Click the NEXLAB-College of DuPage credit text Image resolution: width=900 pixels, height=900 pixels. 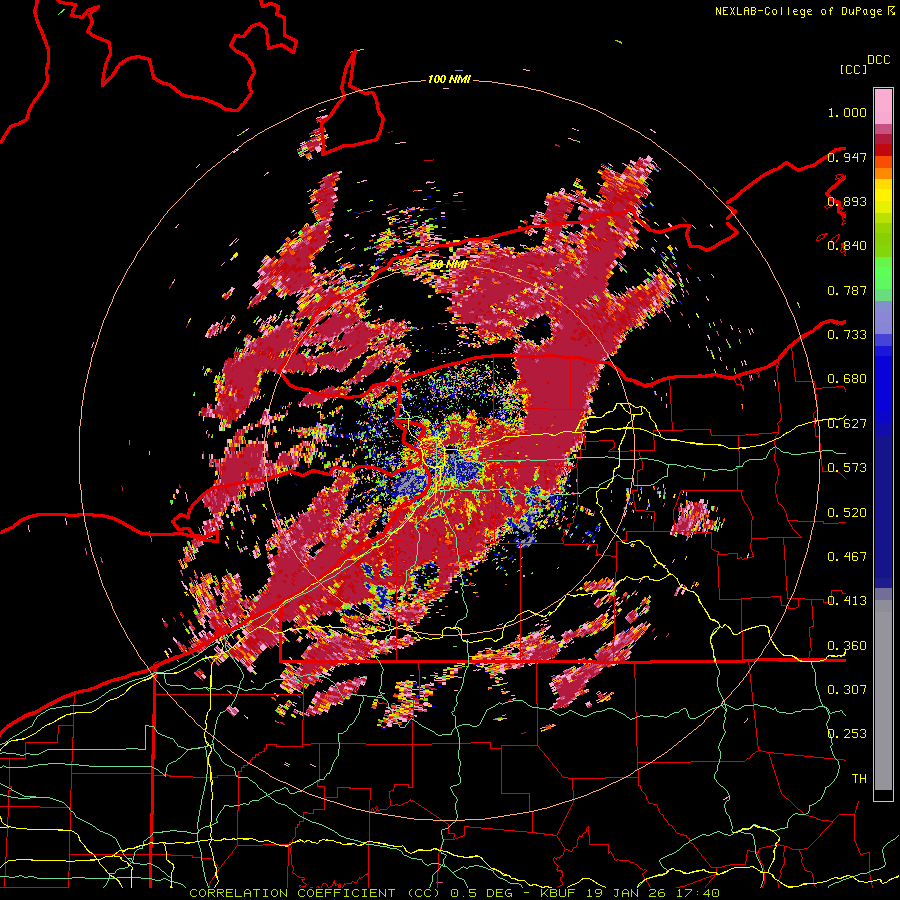tap(798, 11)
